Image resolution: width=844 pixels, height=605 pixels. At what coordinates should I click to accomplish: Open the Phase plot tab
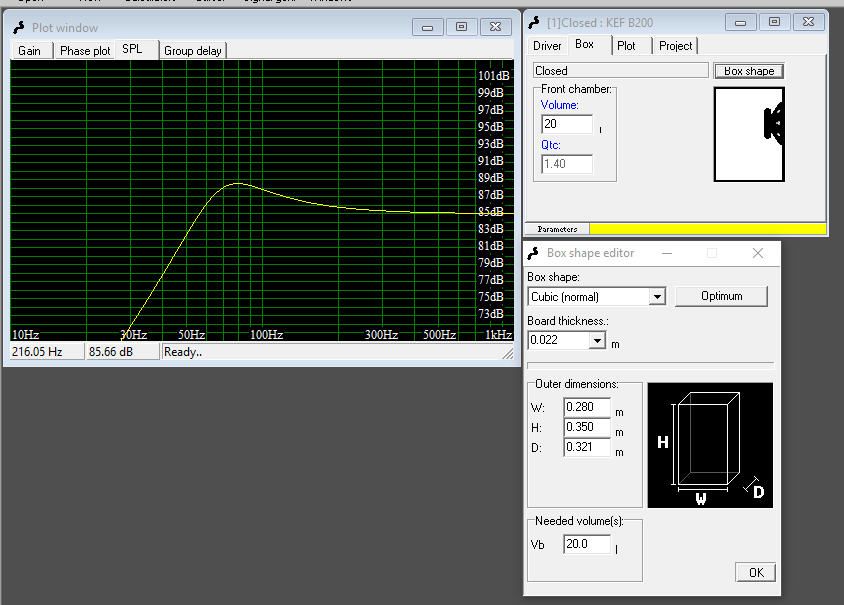click(x=84, y=51)
